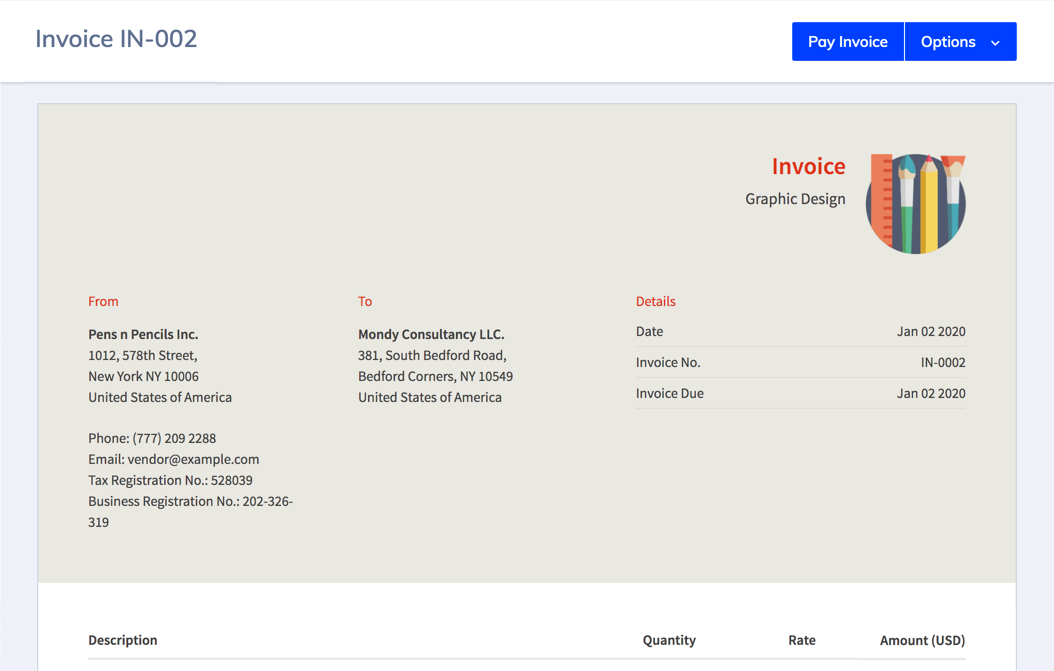Click the Amount (USD) column header
The height and width of the screenshot is (671, 1054).
coord(922,640)
